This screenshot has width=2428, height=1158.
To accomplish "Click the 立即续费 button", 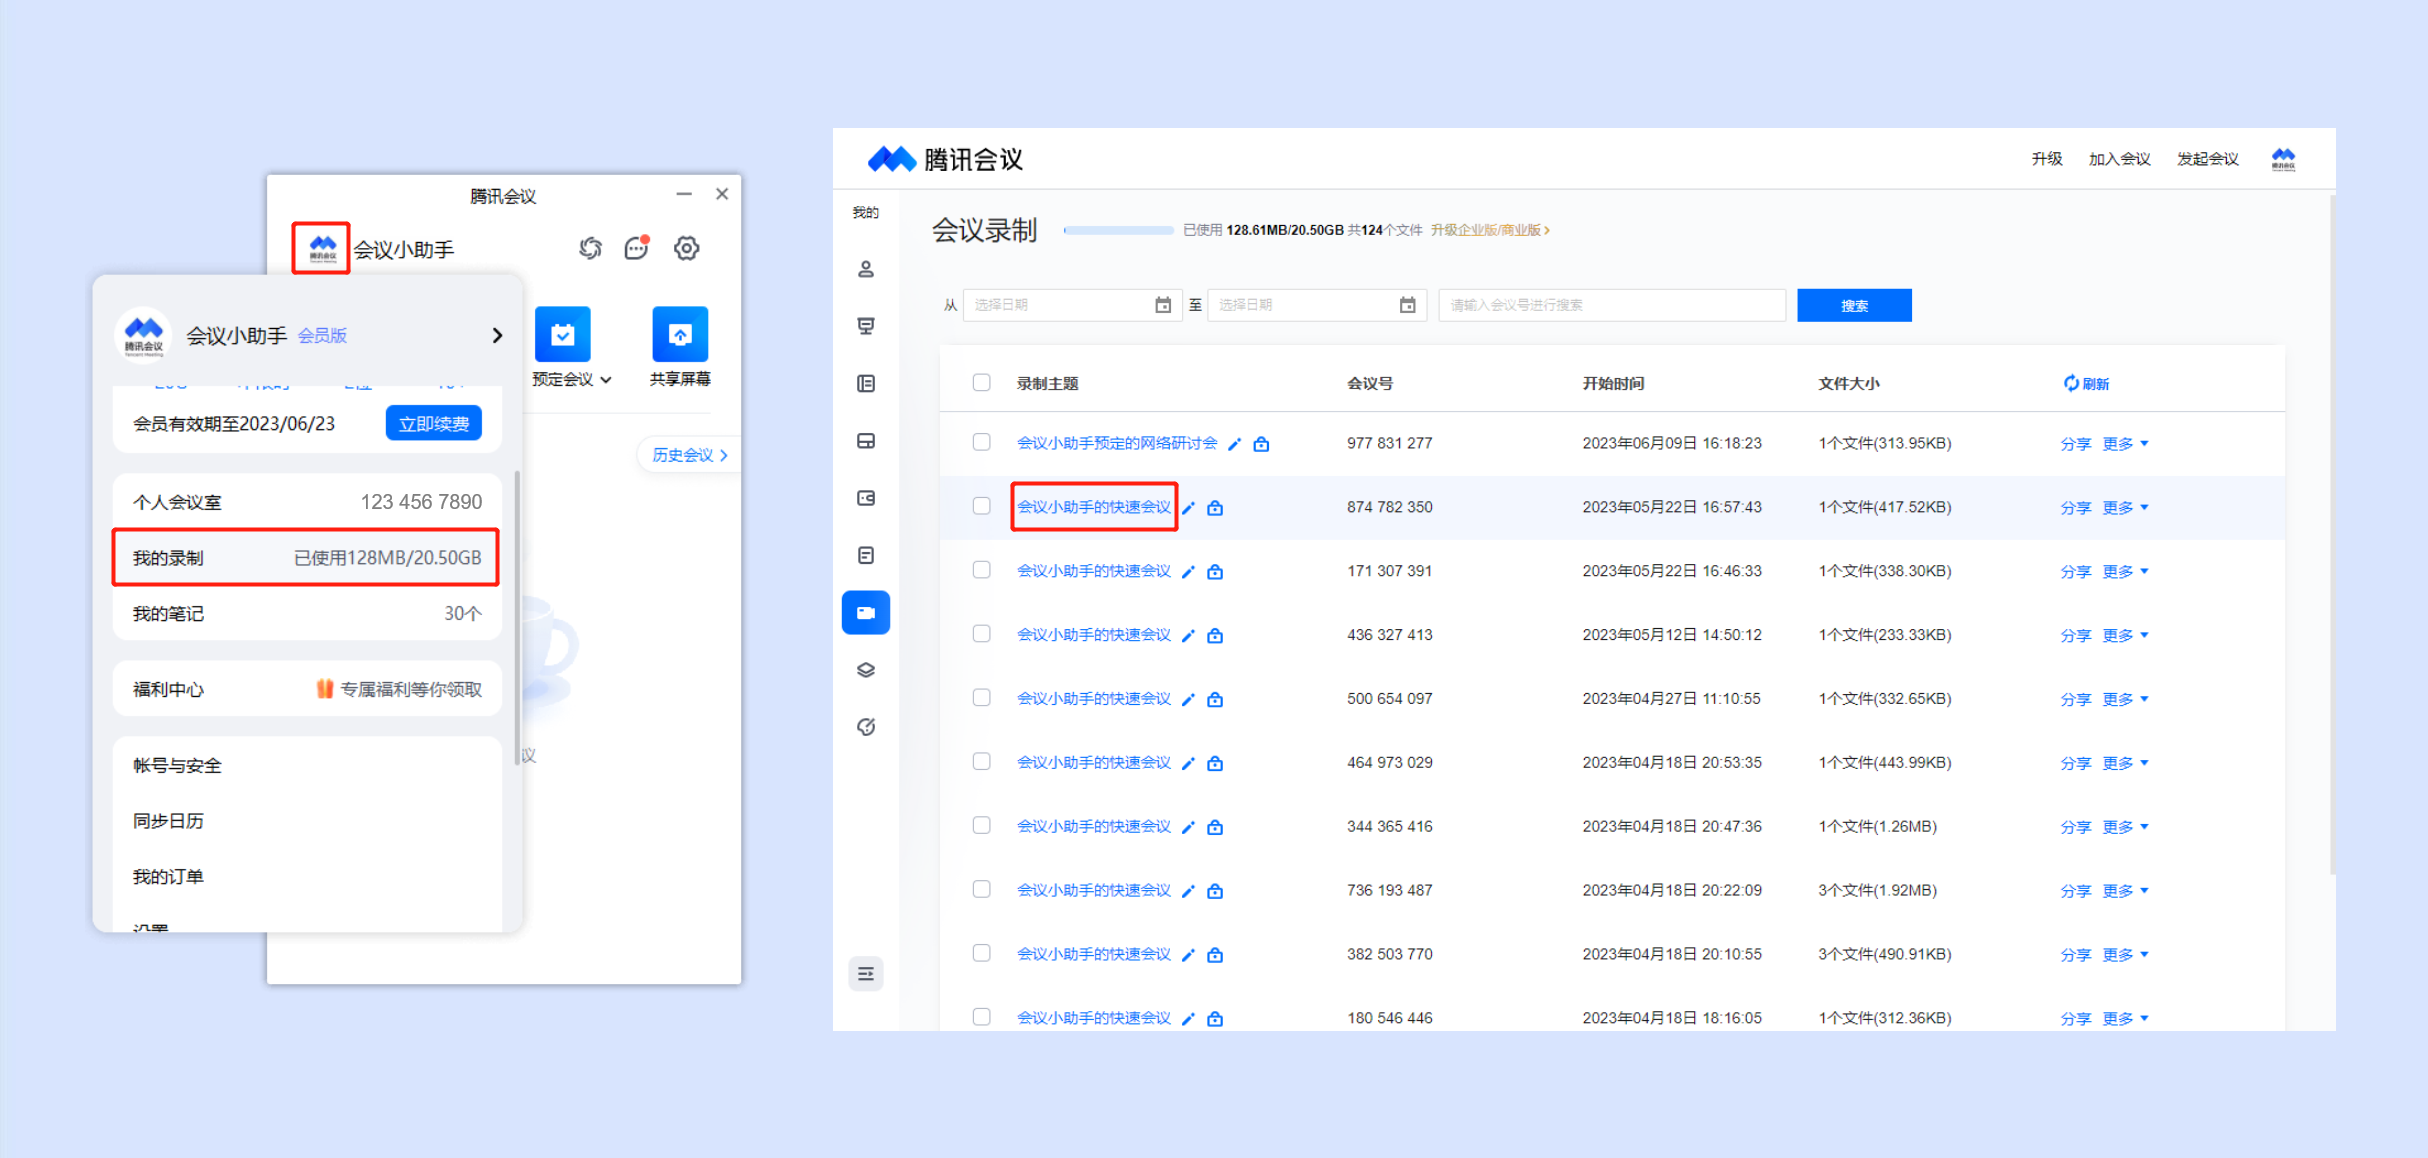I will [x=433, y=423].
